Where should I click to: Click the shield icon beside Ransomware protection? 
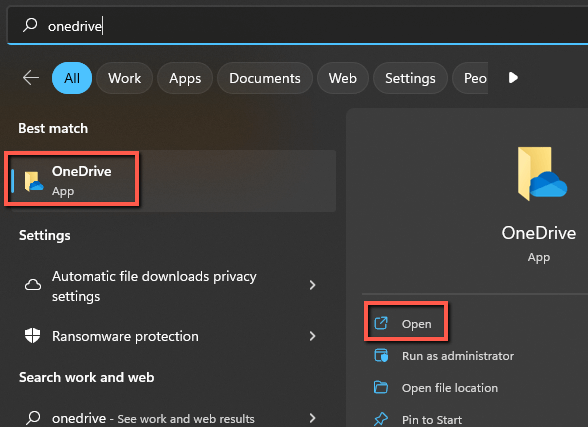point(33,335)
